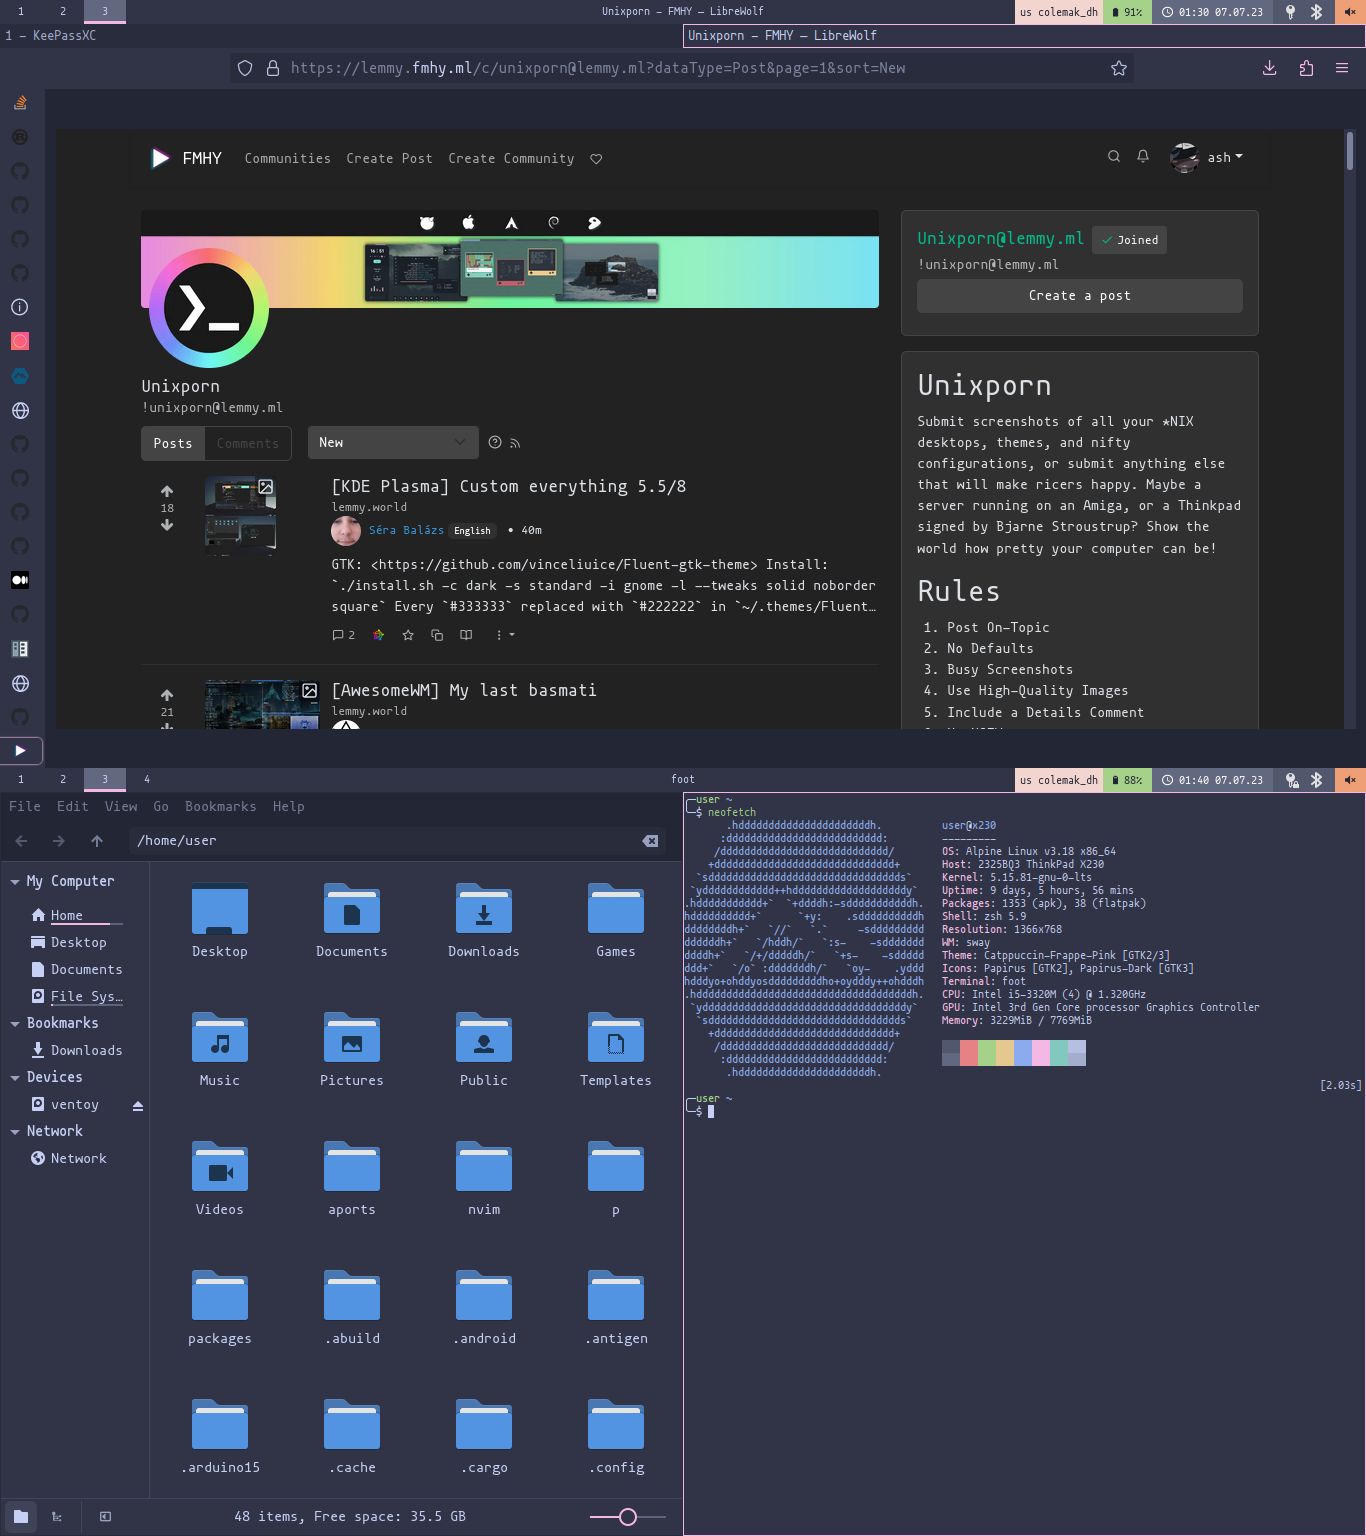
Task: Open comments of the KDE Plasma post
Action: click(x=343, y=635)
